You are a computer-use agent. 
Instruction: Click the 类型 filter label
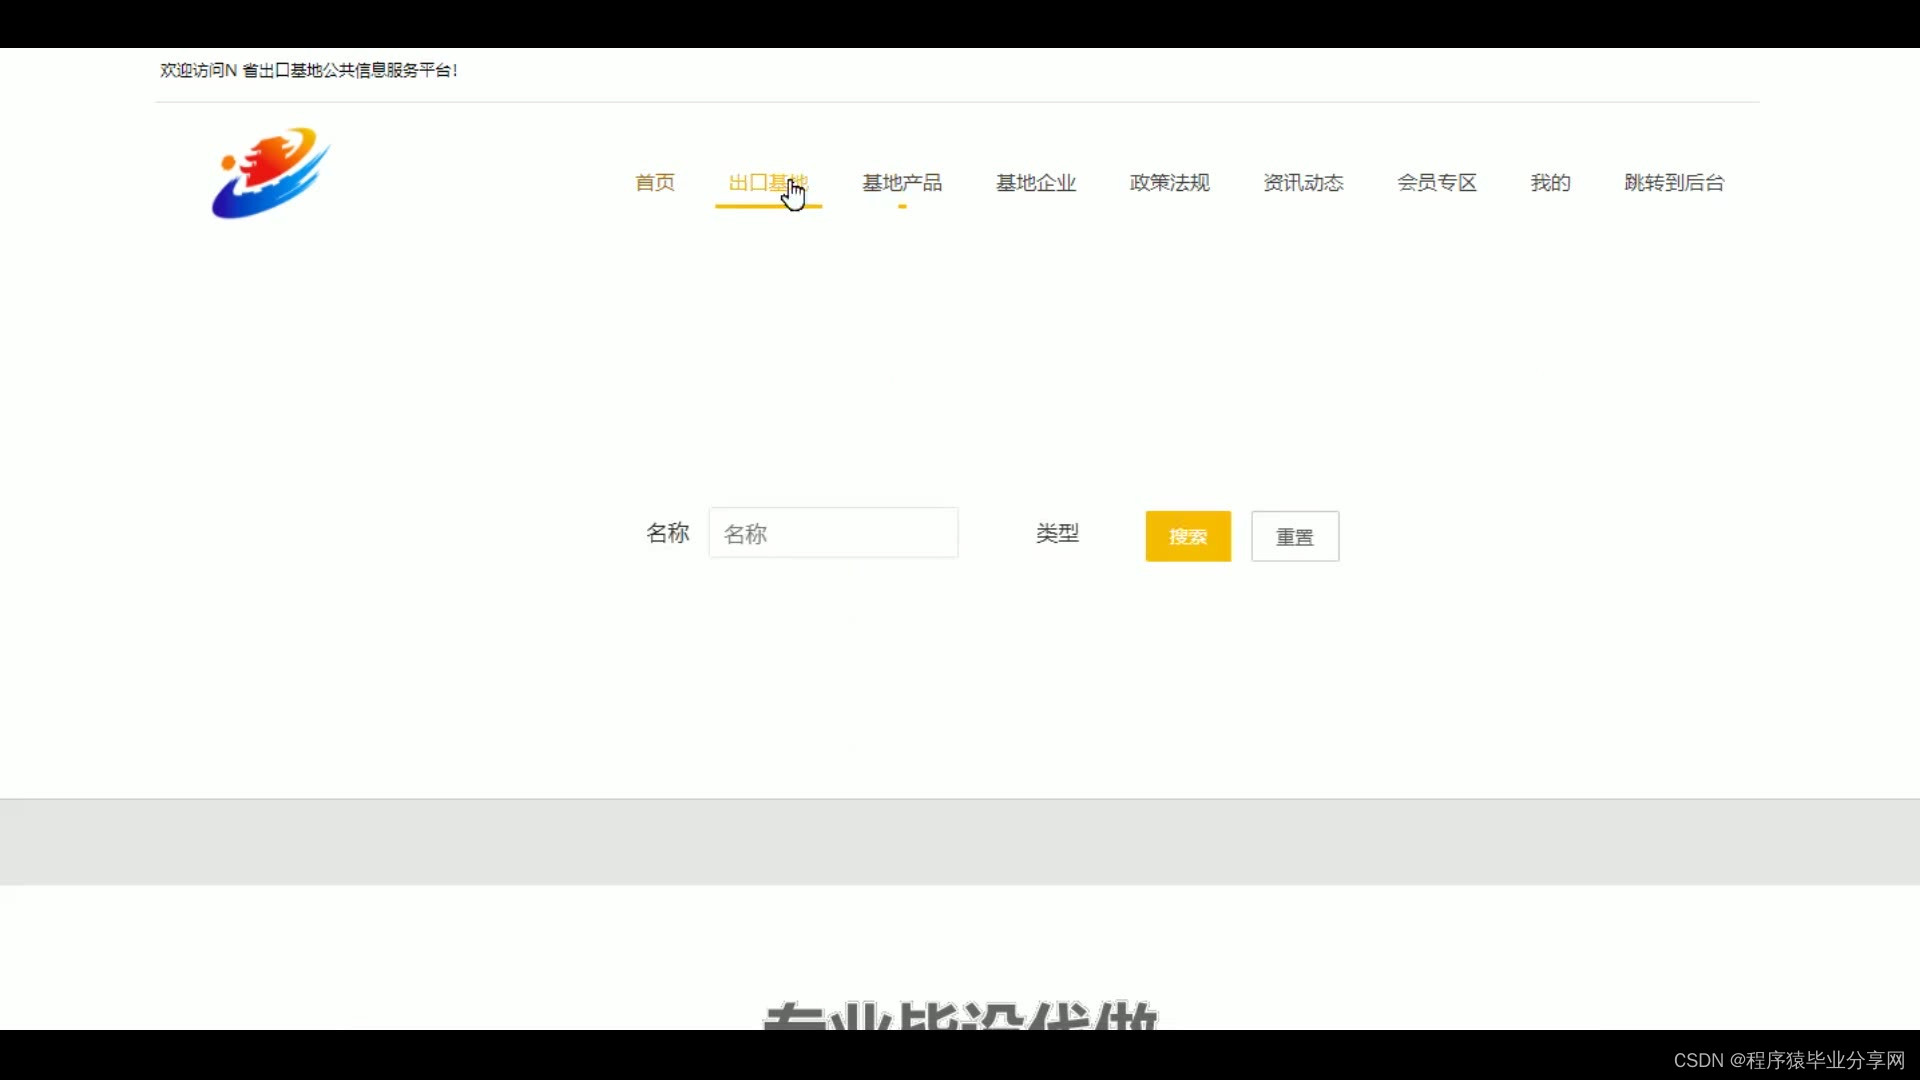click(x=1057, y=533)
